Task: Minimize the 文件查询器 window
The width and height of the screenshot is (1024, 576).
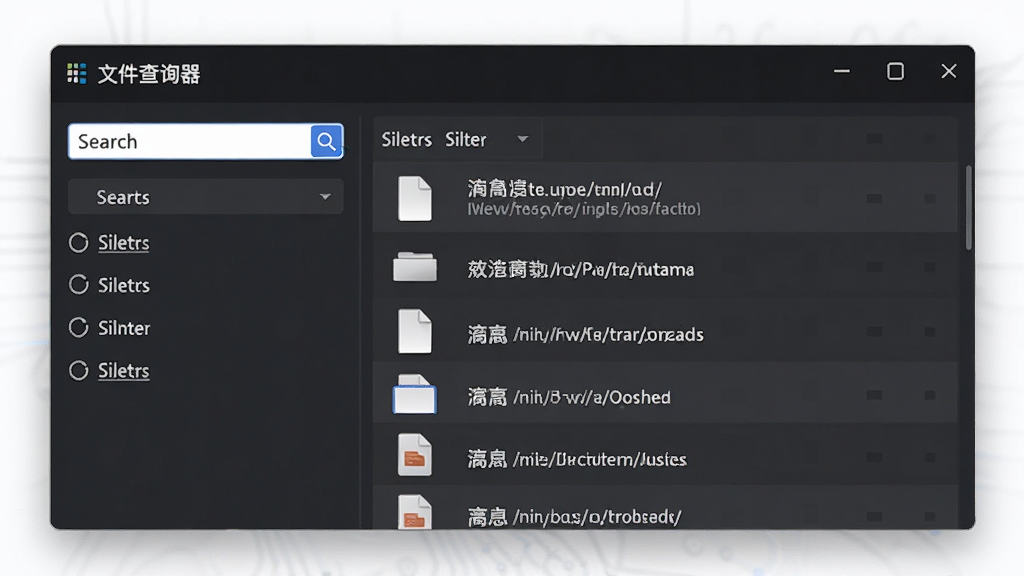Action: 842,71
